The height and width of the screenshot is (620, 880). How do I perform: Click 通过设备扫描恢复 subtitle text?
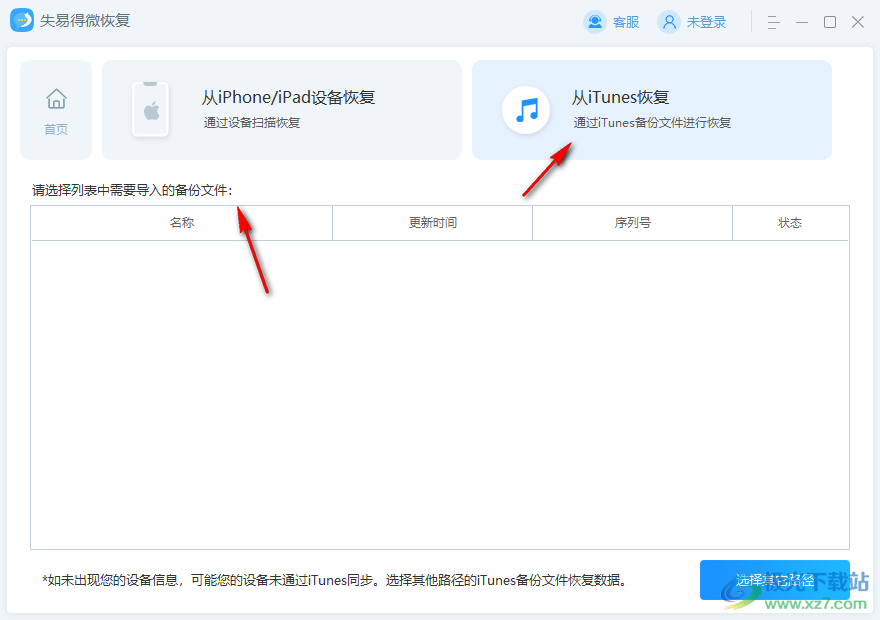click(x=252, y=123)
